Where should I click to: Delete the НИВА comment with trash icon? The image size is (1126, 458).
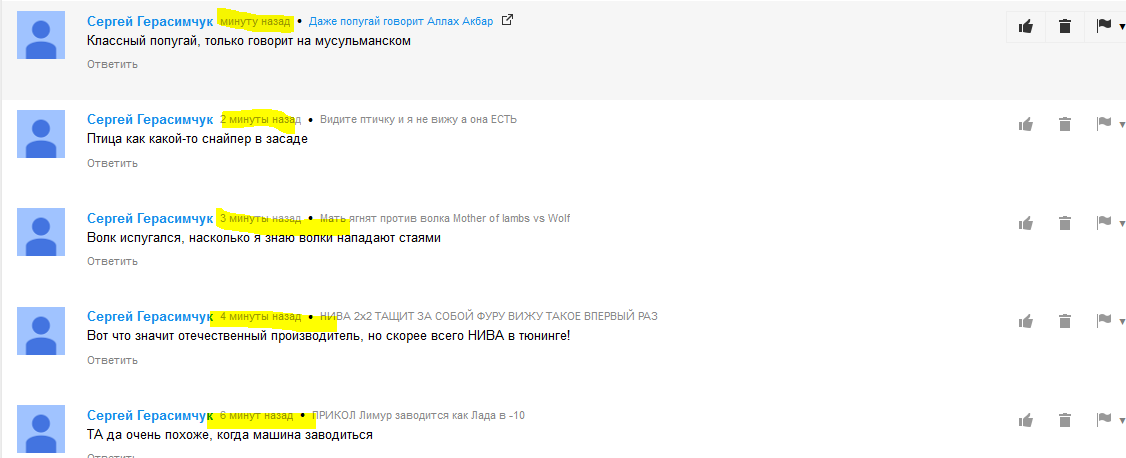1064,321
